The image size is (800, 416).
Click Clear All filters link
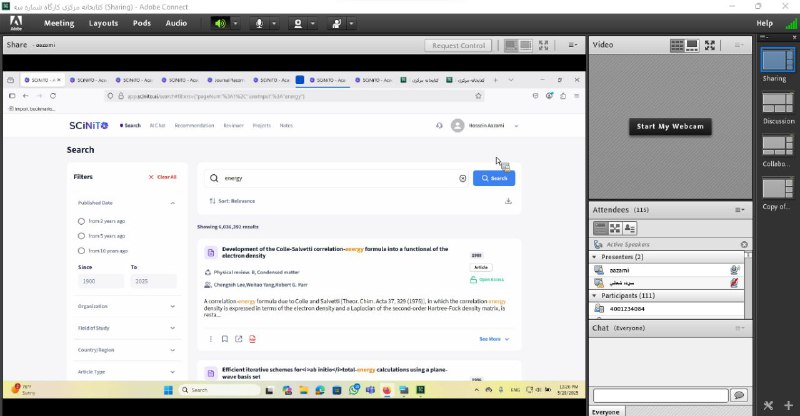click(162, 177)
